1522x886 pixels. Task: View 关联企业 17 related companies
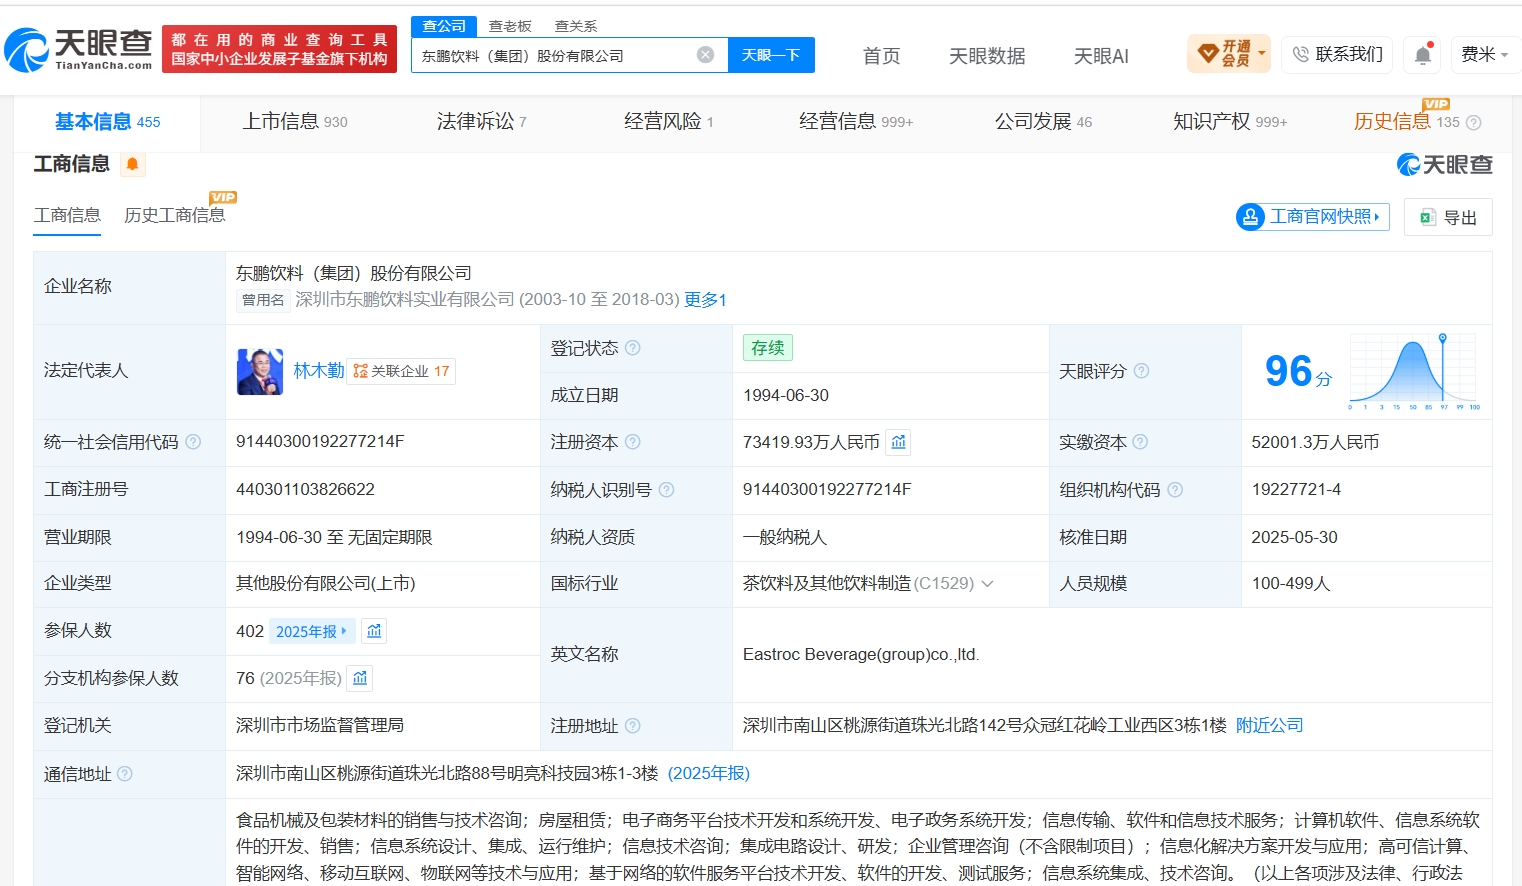(401, 371)
